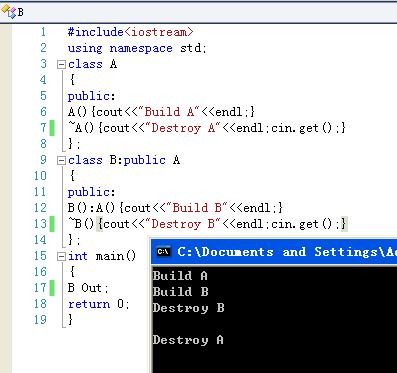The image size is (397, 373).
Task: Click 'using namespace std;' line
Action: (137, 48)
